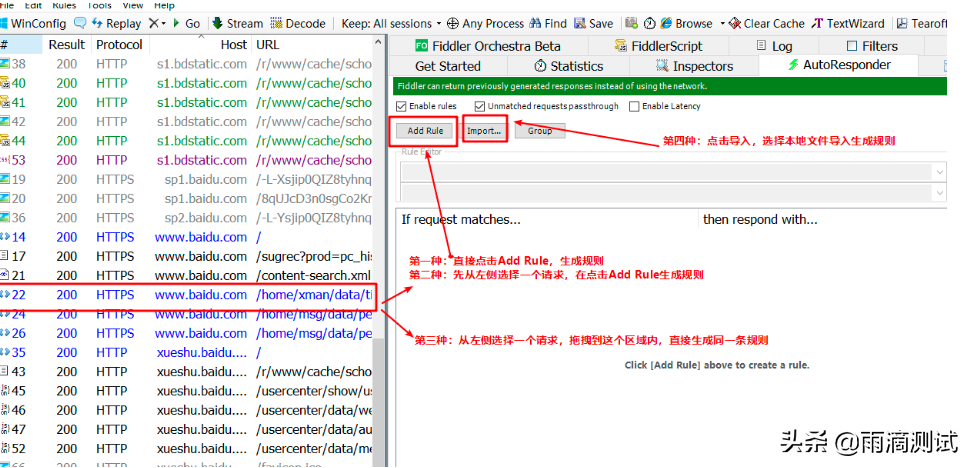Check the Enable Latency checkbox

(x=634, y=106)
